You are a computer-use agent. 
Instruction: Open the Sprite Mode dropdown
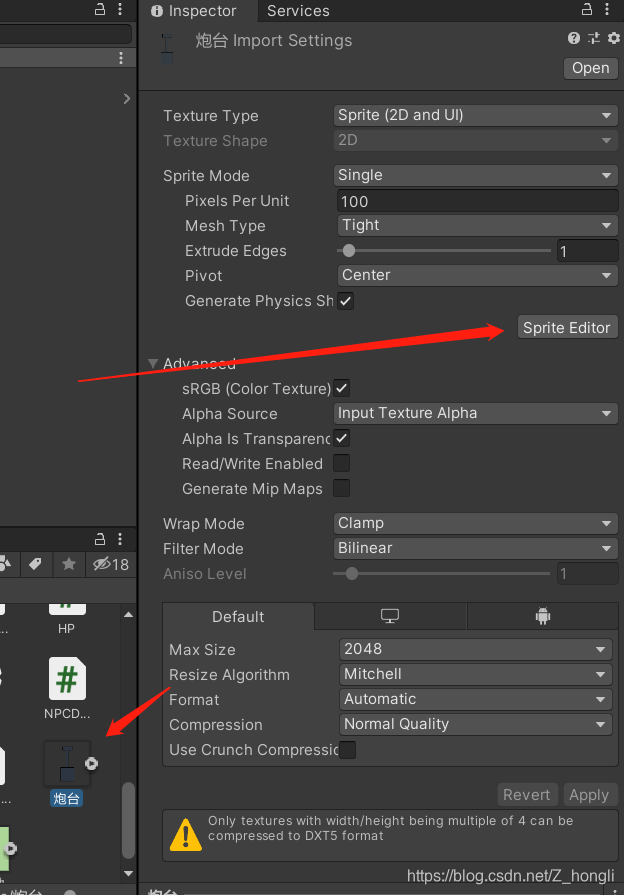coord(475,175)
